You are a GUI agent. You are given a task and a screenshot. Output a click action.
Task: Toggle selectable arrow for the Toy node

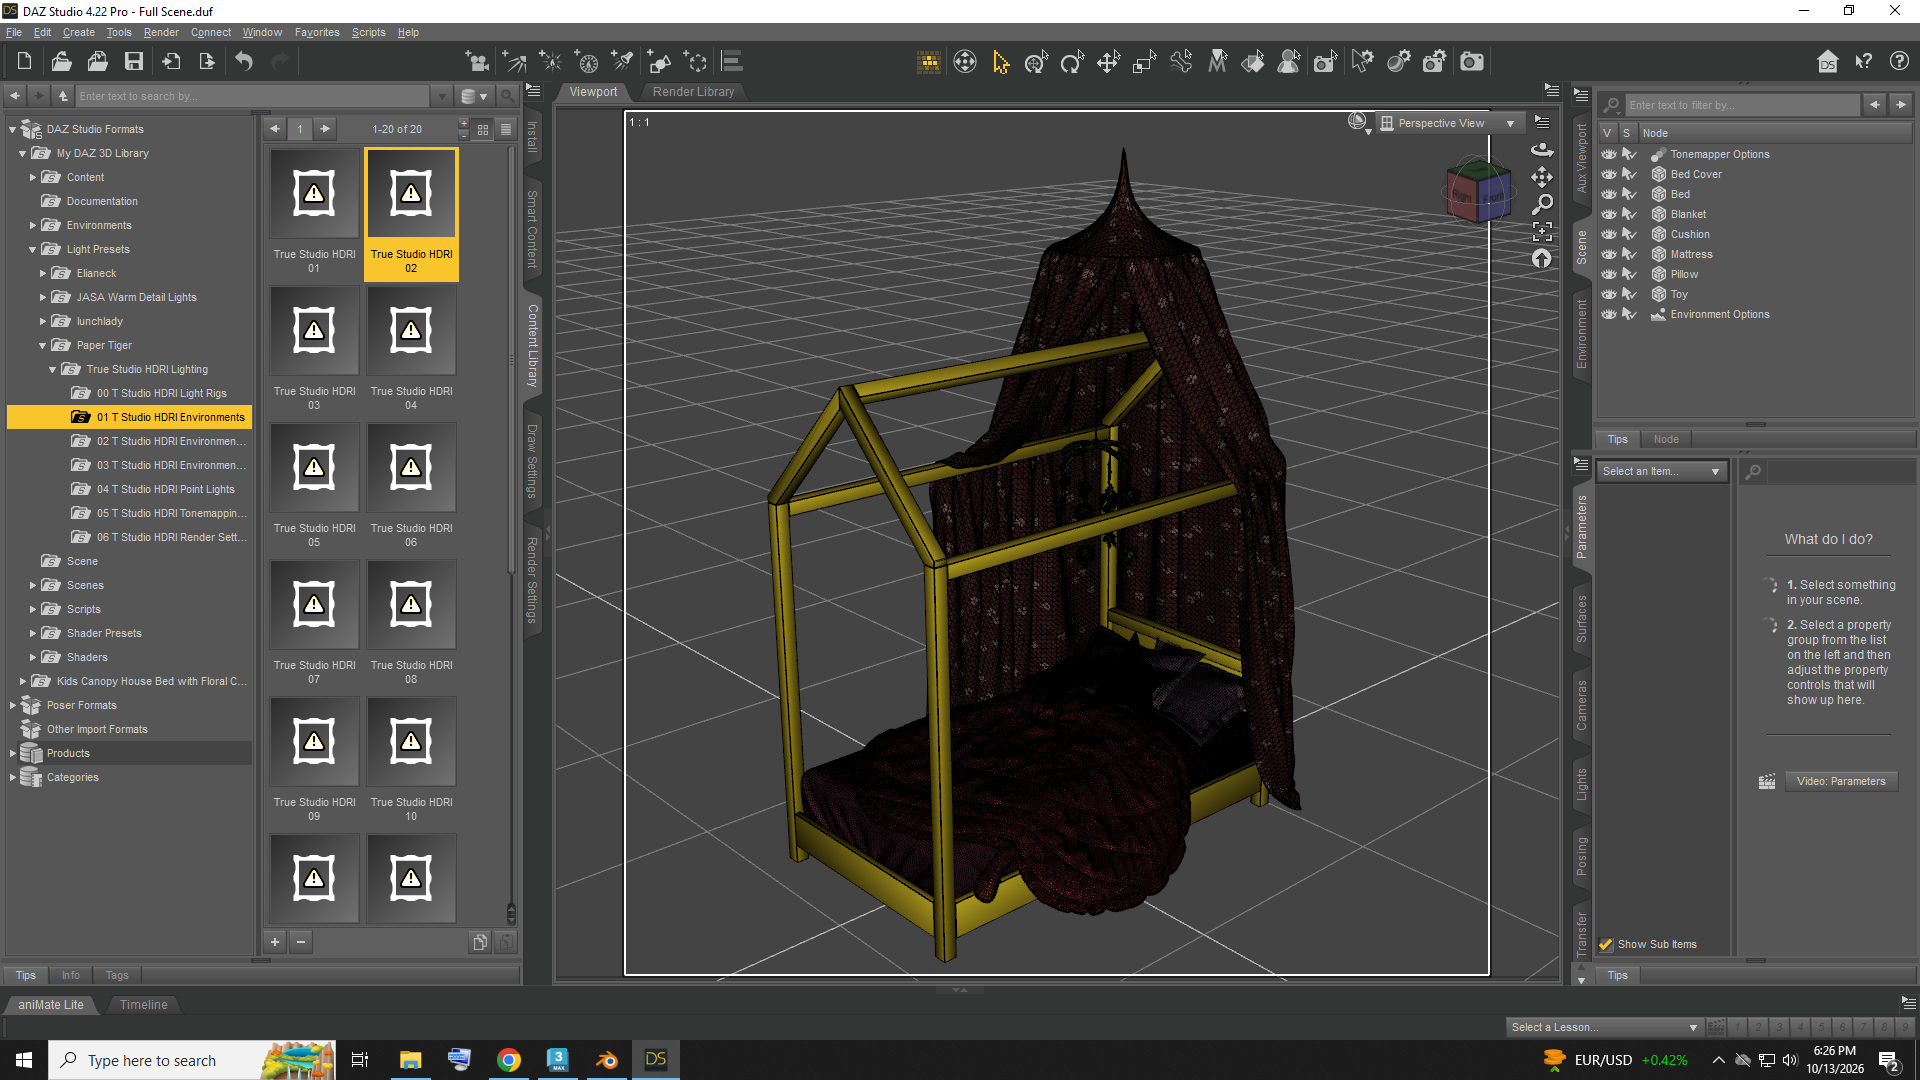pyautogui.click(x=1629, y=294)
